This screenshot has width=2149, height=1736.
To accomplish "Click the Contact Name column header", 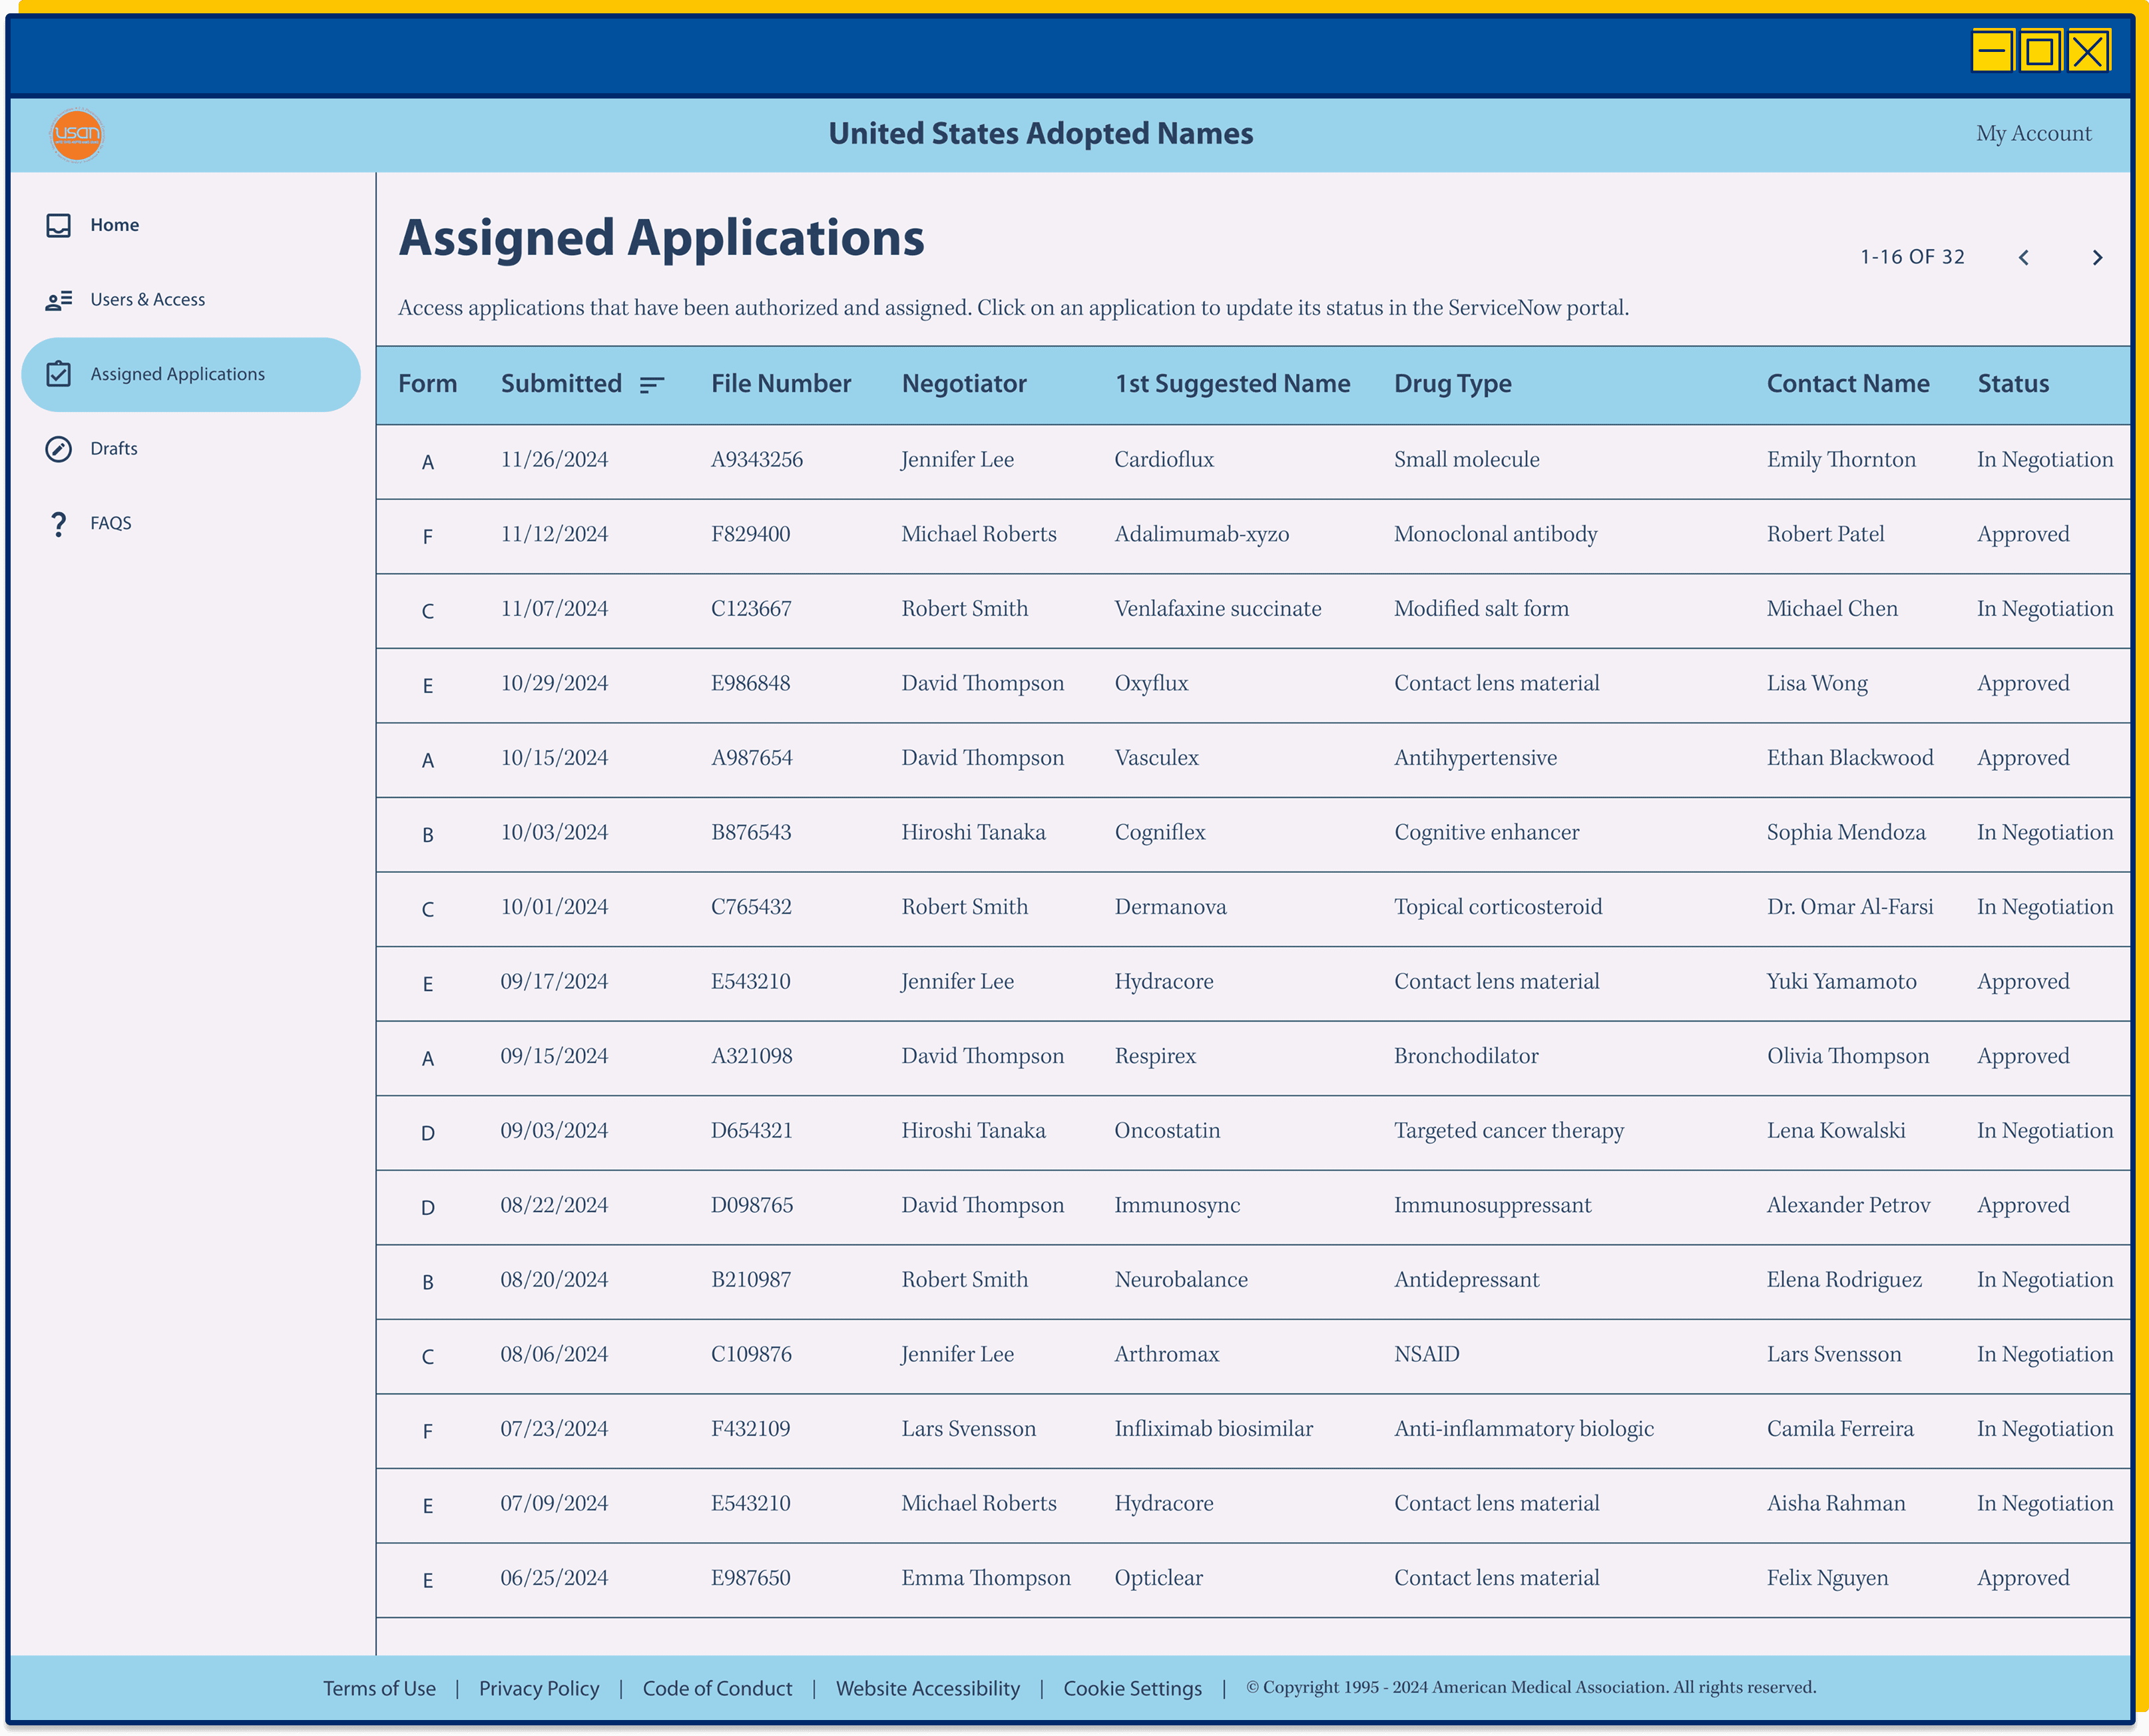I will pos(1848,384).
